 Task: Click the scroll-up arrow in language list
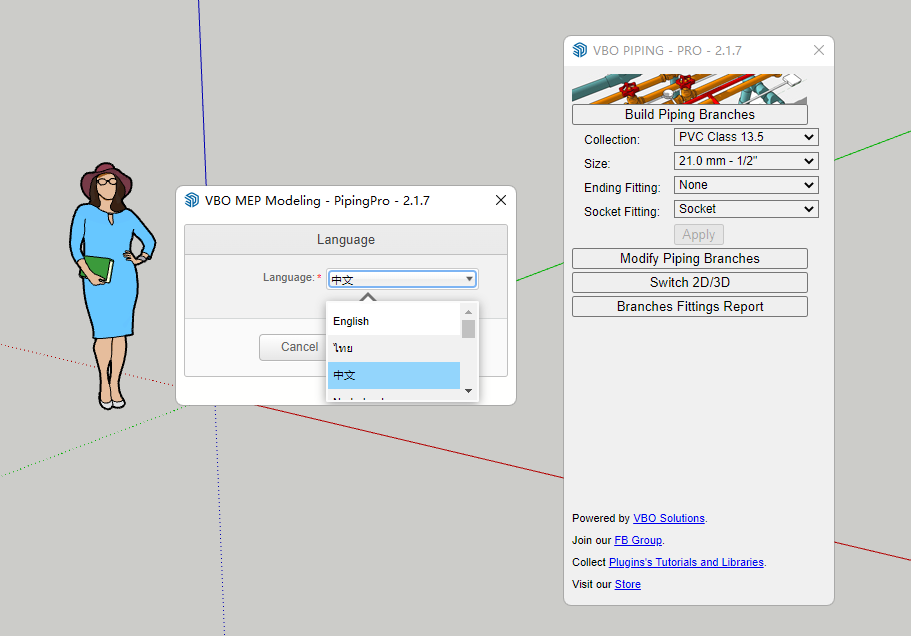468,312
